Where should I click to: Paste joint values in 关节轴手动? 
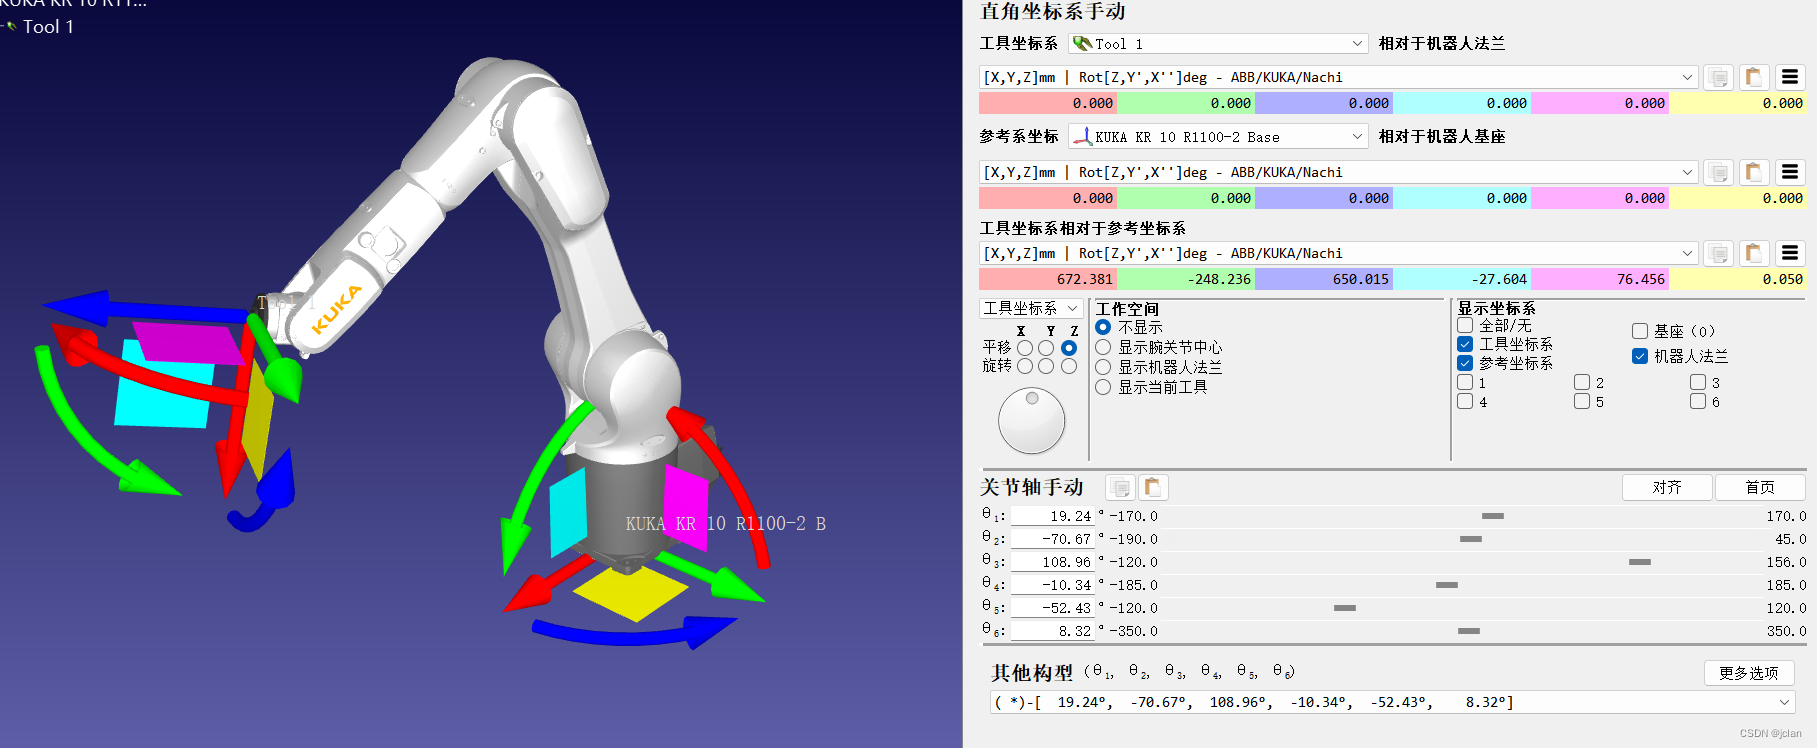coord(1153,487)
